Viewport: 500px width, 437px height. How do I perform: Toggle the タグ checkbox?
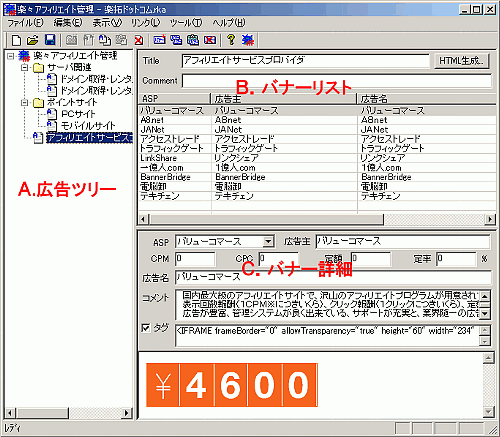click(x=146, y=328)
